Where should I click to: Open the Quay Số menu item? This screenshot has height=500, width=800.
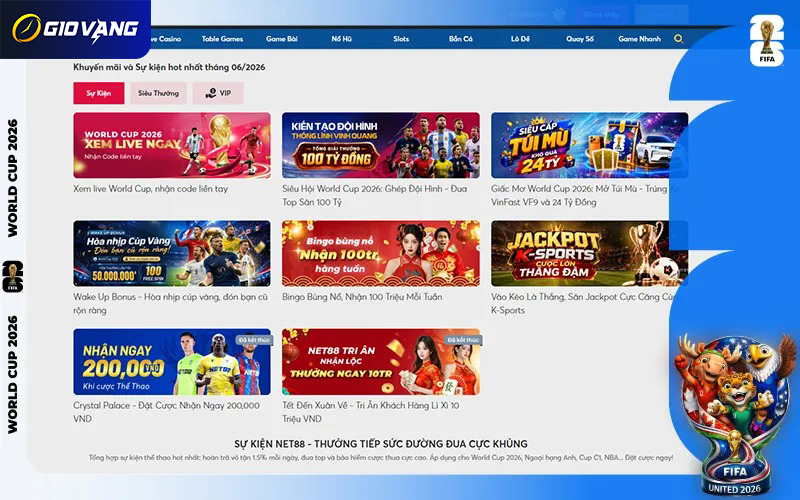pyautogui.click(x=580, y=39)
